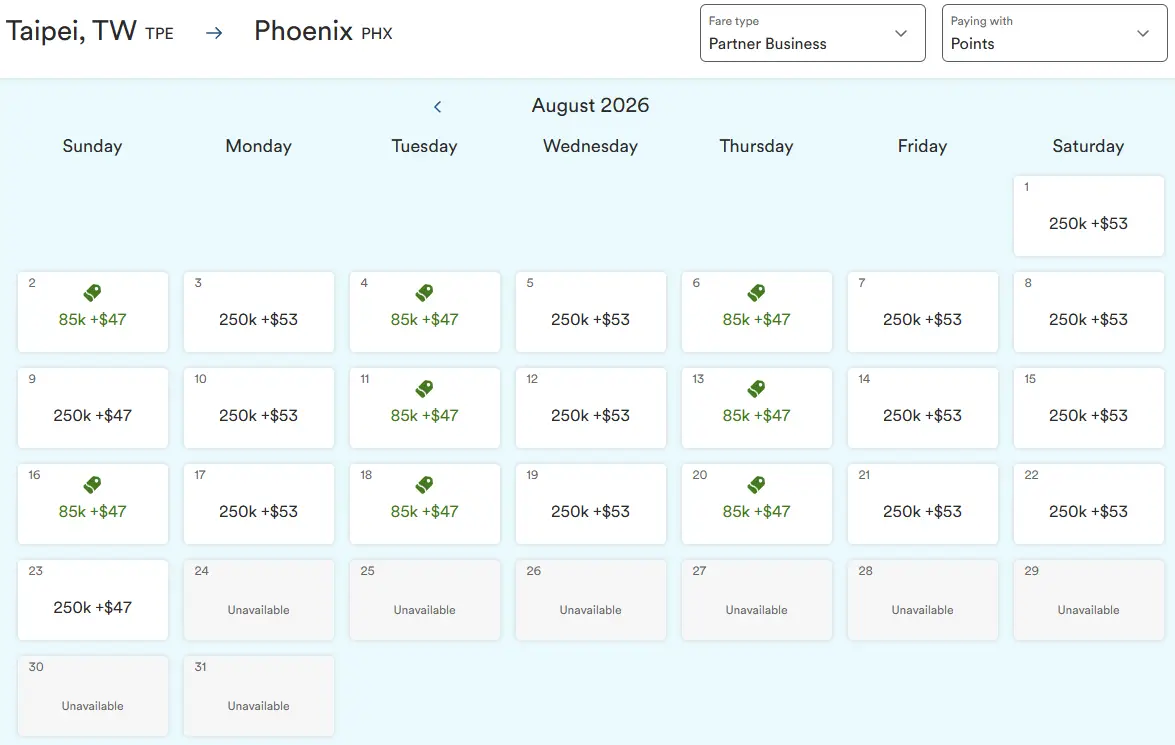Click the discount tag icon on August 13
Screen dimensions: 1175x745
coord(756,389)
